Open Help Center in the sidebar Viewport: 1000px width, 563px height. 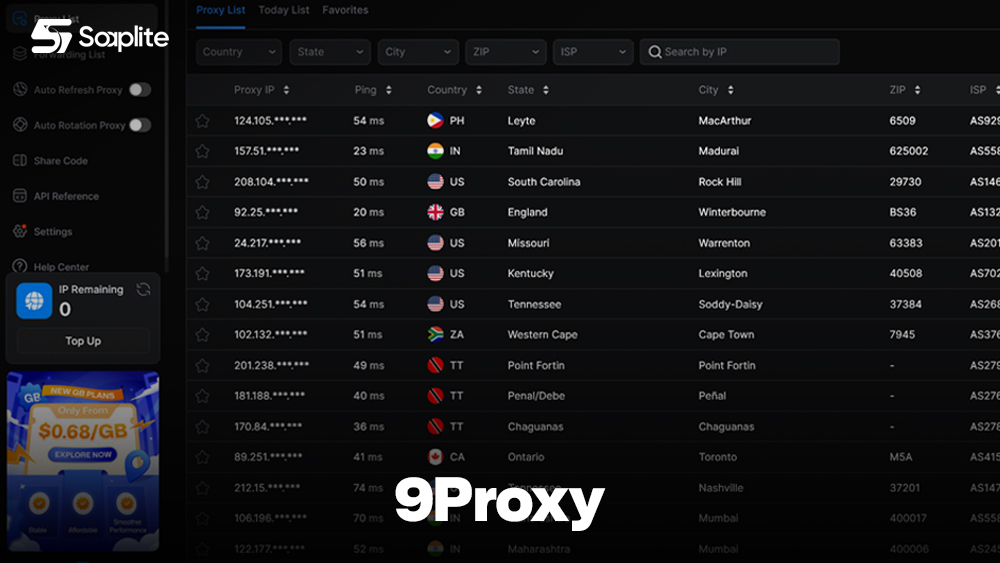[x=61, y=267]
